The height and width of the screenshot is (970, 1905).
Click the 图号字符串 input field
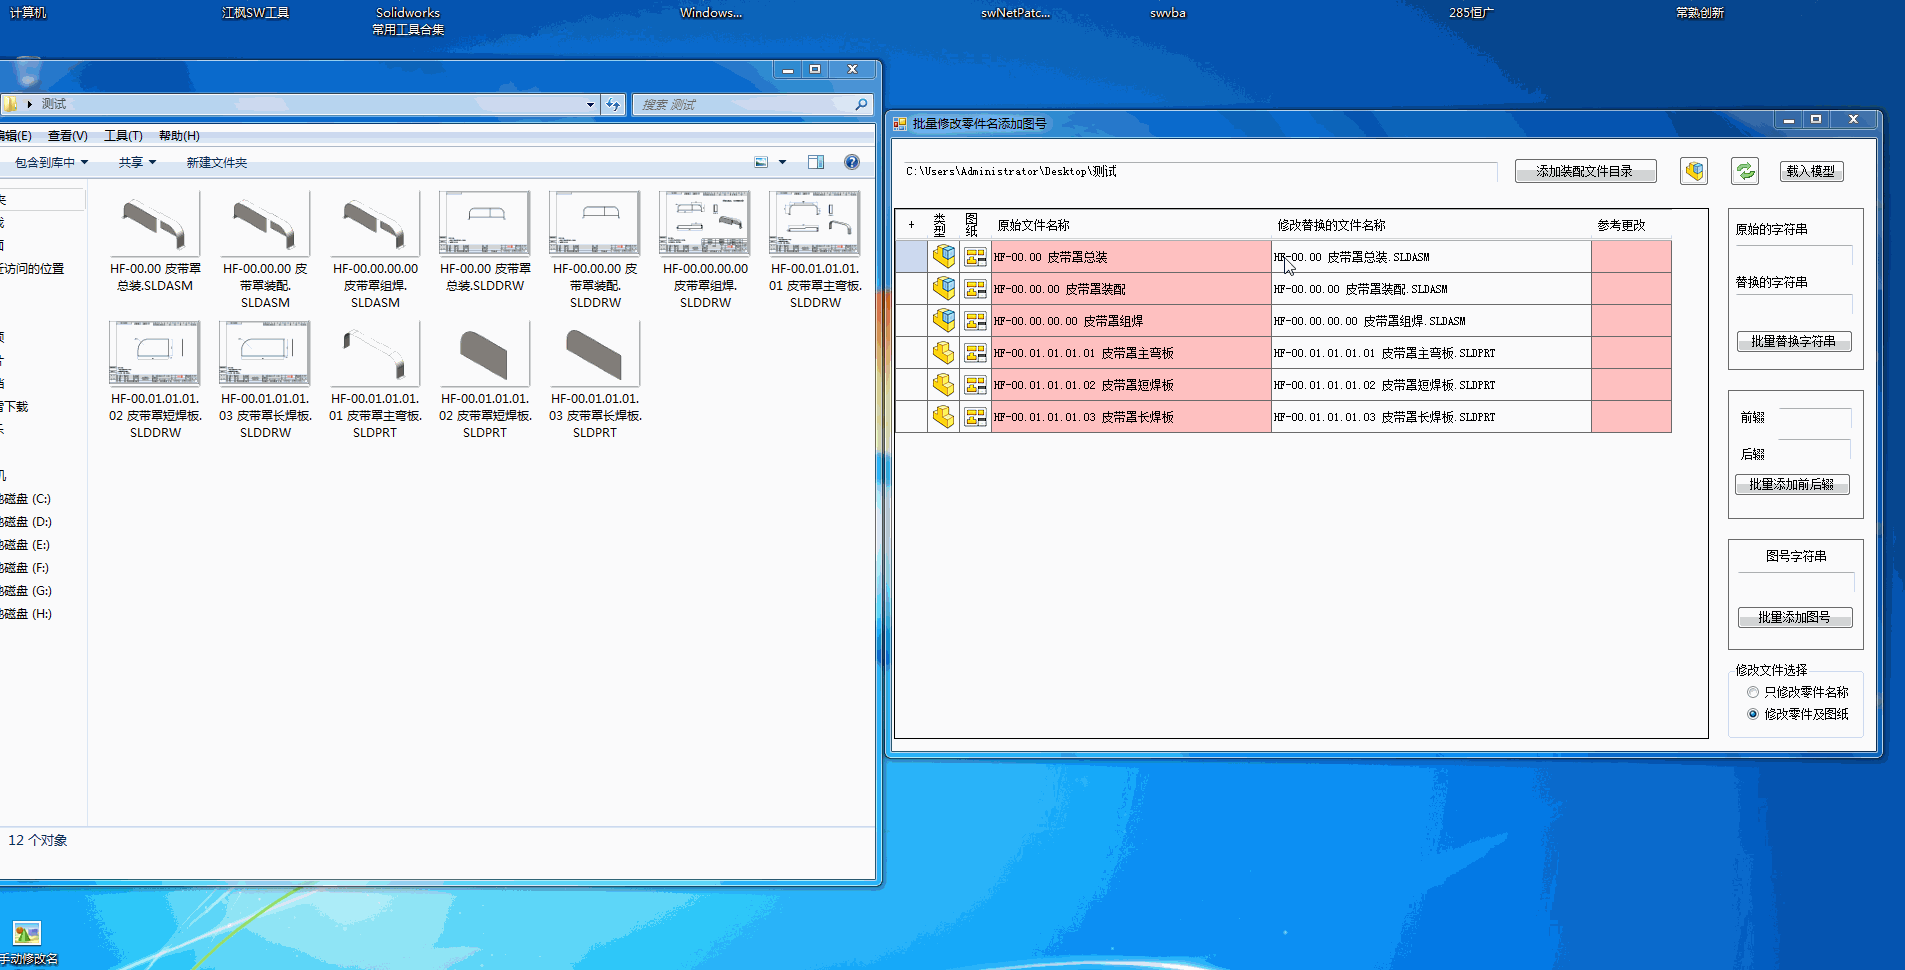(x=1796, y=582)
